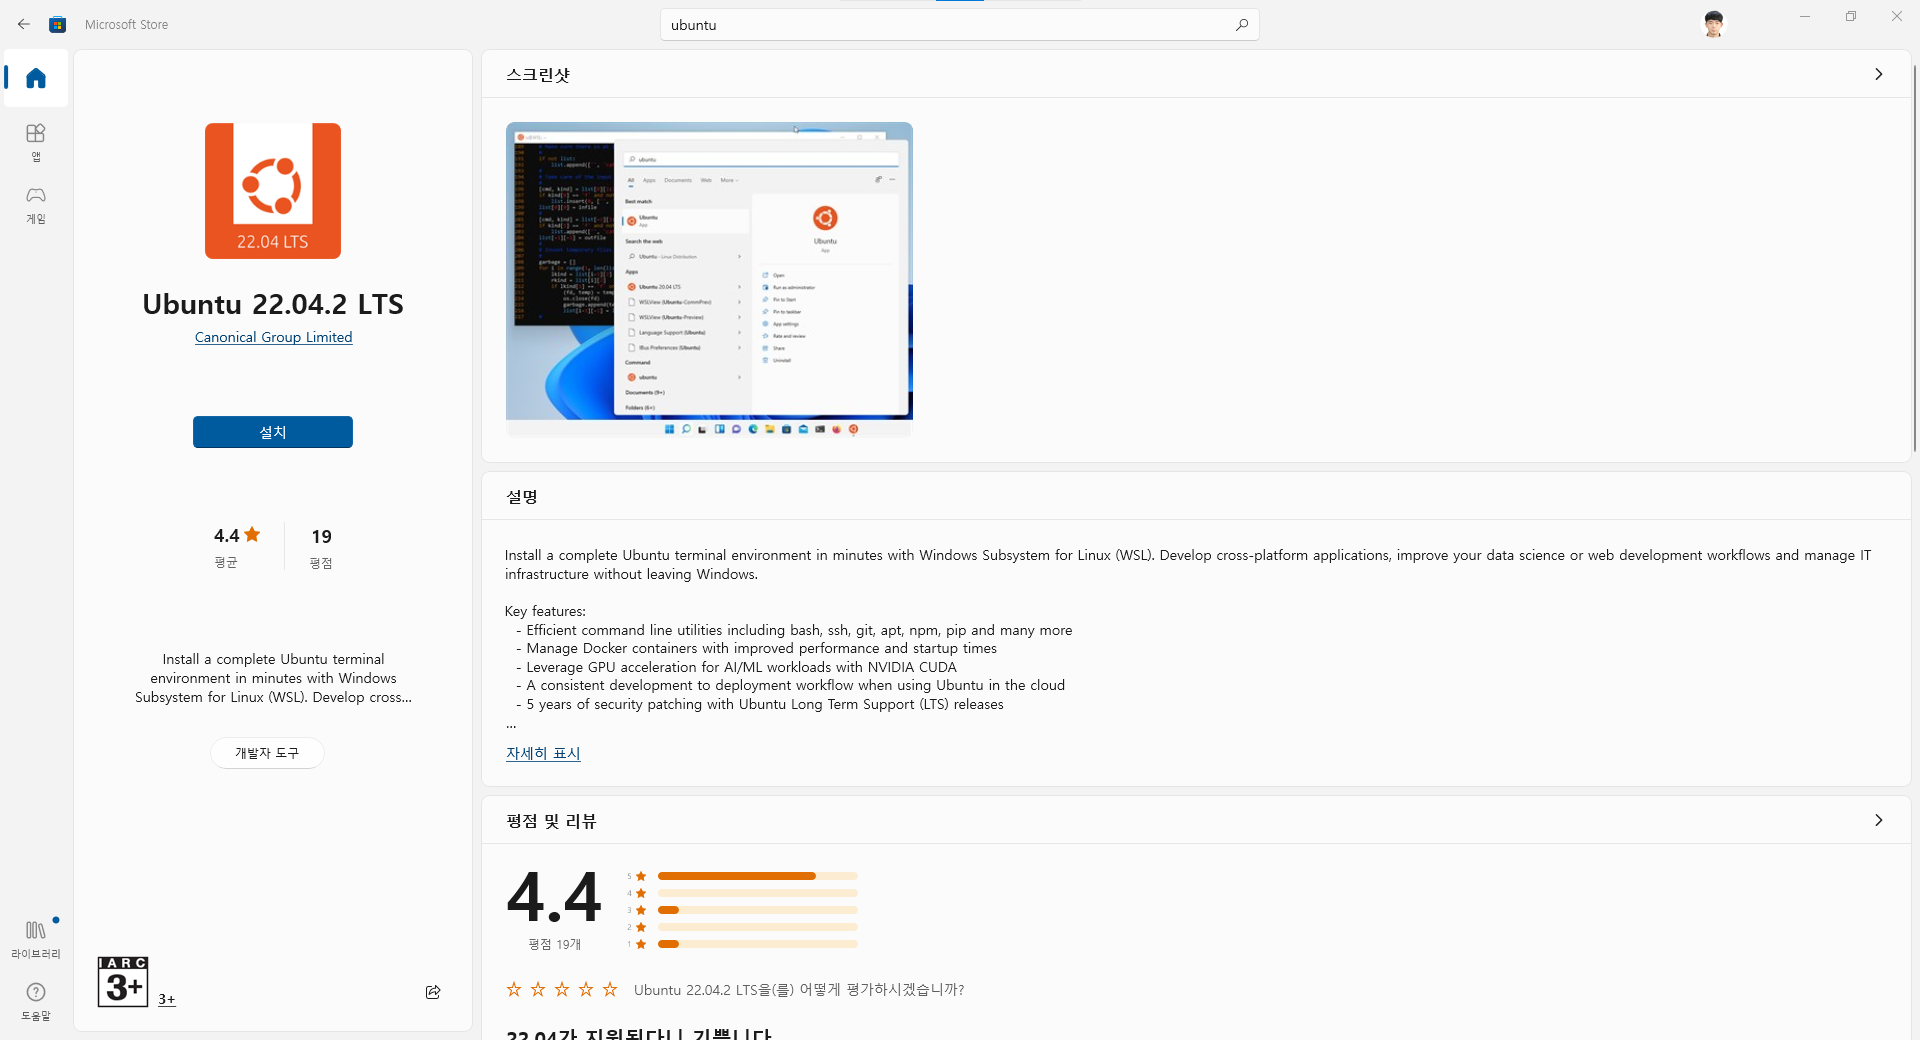Click the share icon for Ubuntu
This screenshot has width=1920, height=1040.
pyautogui.click(x=433, y=992)
